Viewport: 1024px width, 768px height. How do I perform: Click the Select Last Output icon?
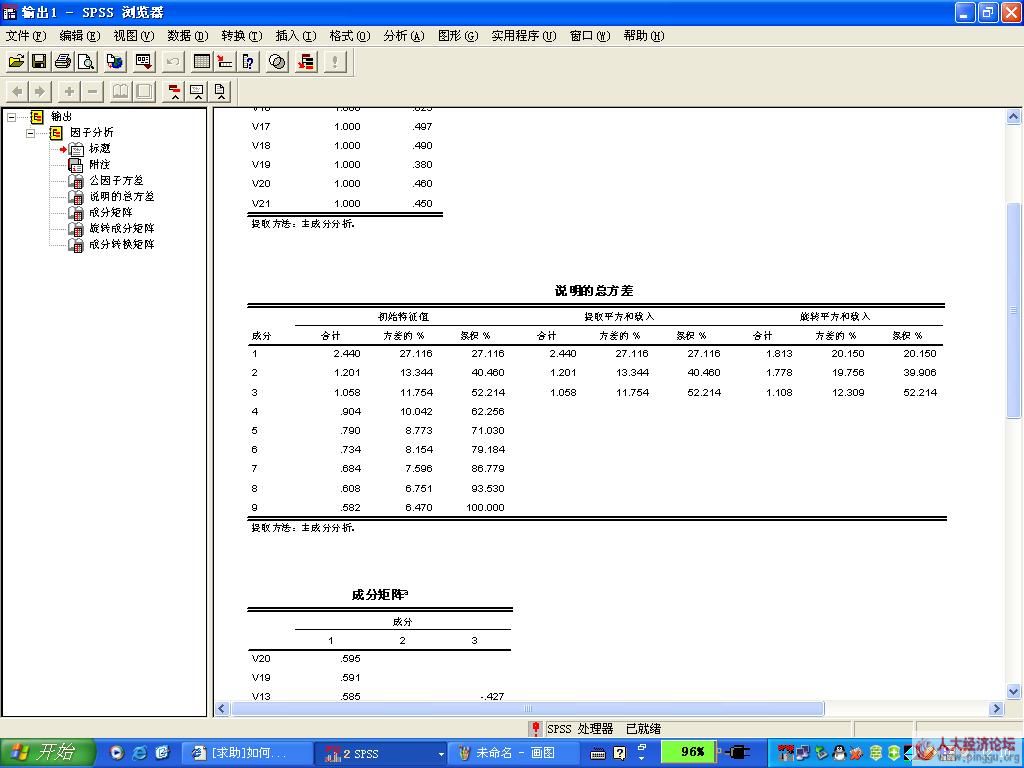click(306, 61)
